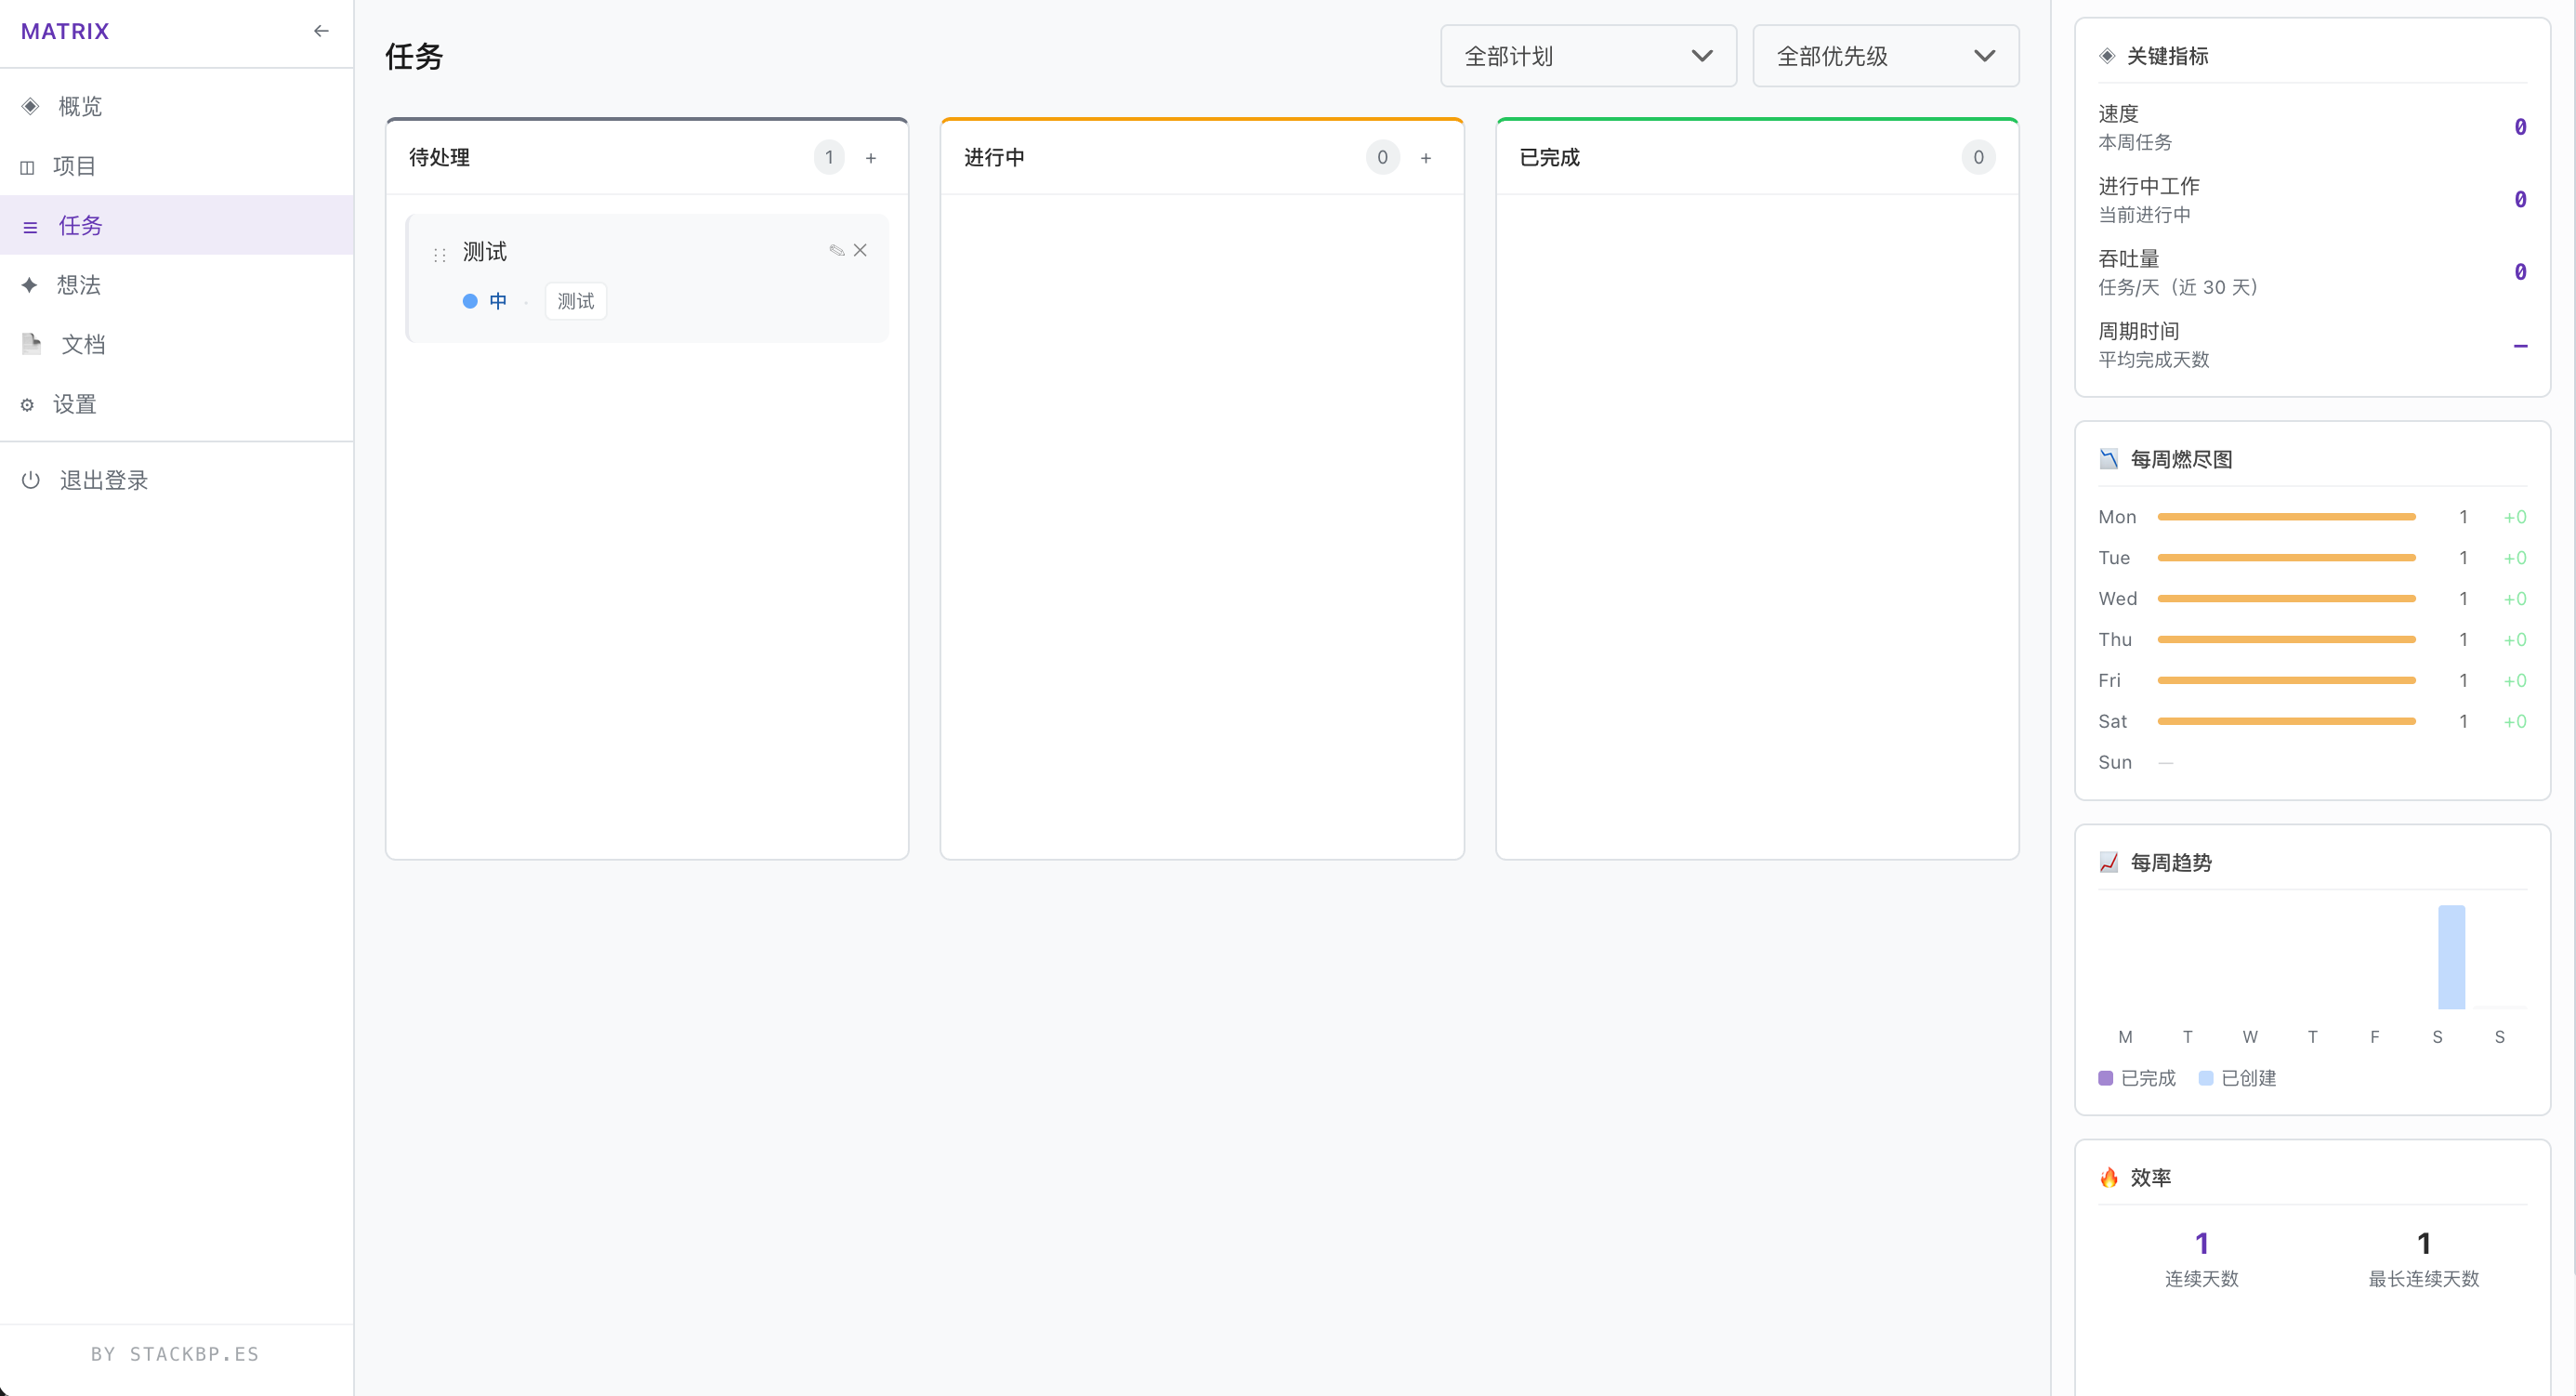Click the BY STACKBP.ES footer link

tap(175, 1354)
